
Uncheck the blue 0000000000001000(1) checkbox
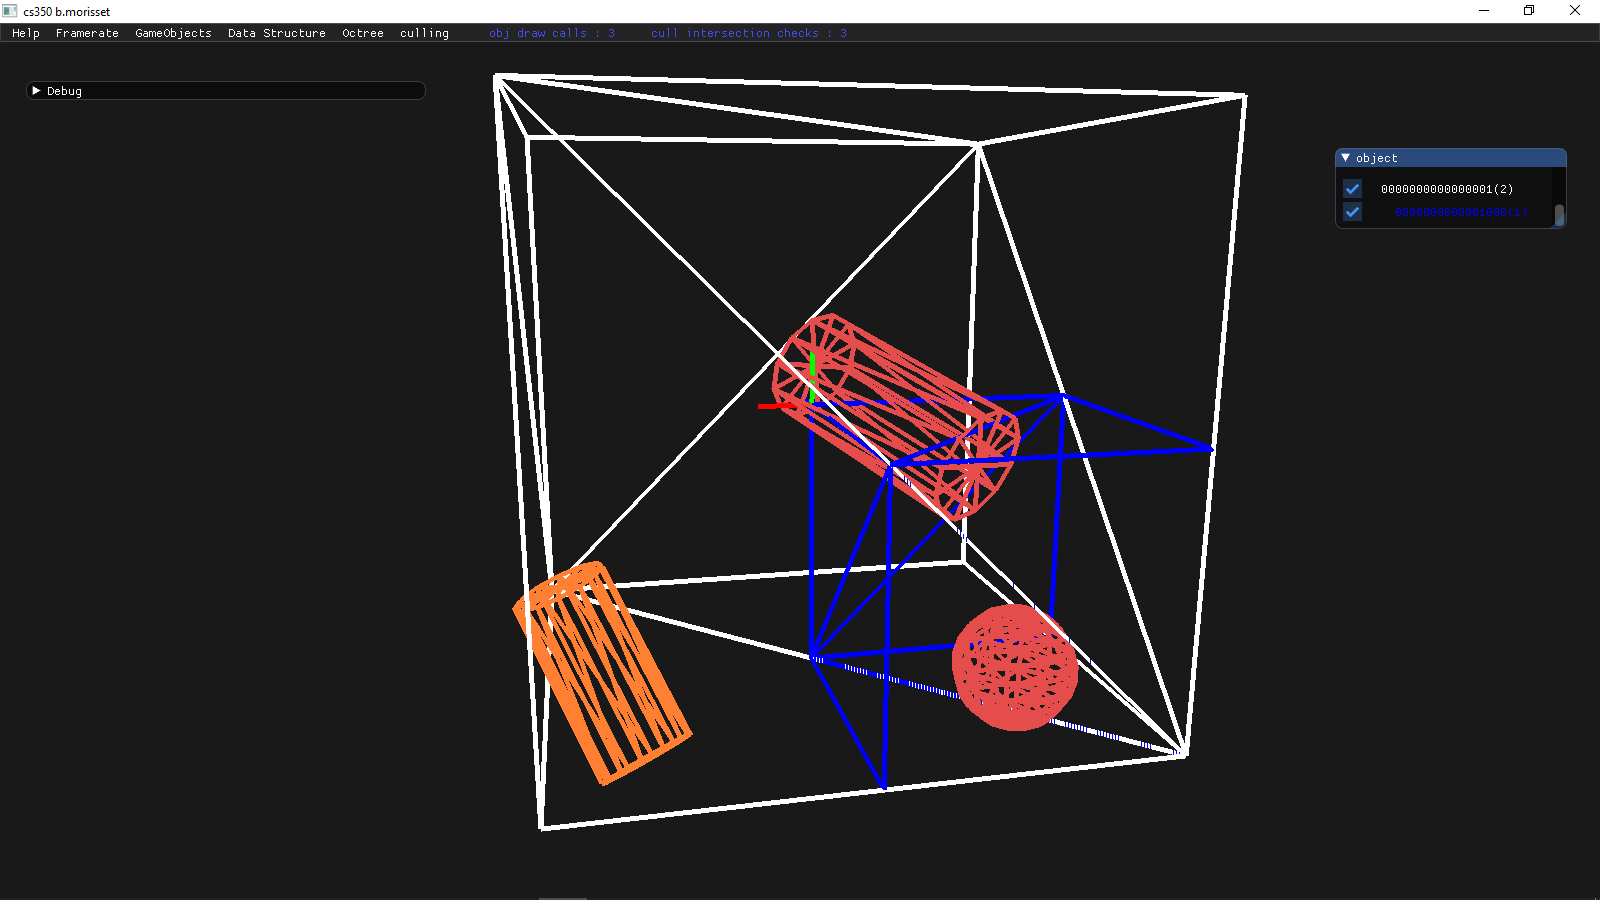[1353, 212]
